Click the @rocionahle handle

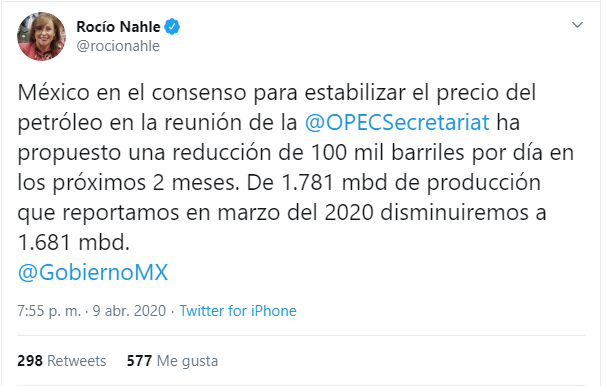click(118, 46)
